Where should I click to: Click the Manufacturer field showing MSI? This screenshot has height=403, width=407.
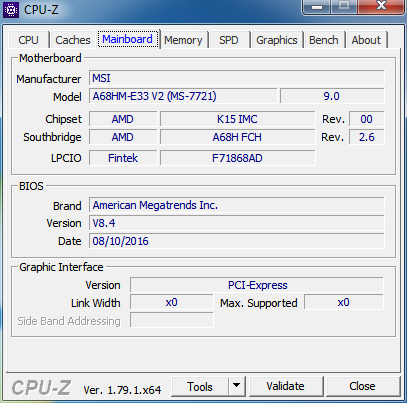click(x=237, y=78)
